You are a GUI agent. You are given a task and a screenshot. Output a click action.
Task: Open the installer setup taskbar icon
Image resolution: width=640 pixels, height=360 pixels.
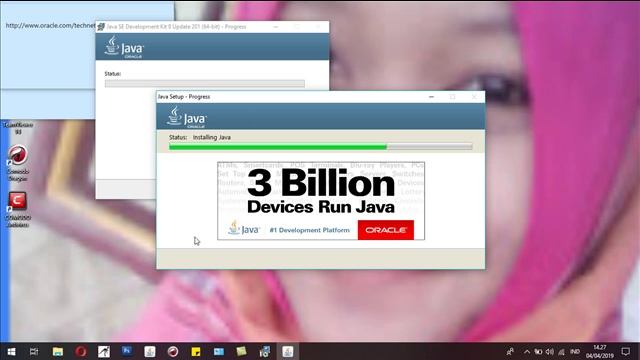pos(264,351)
